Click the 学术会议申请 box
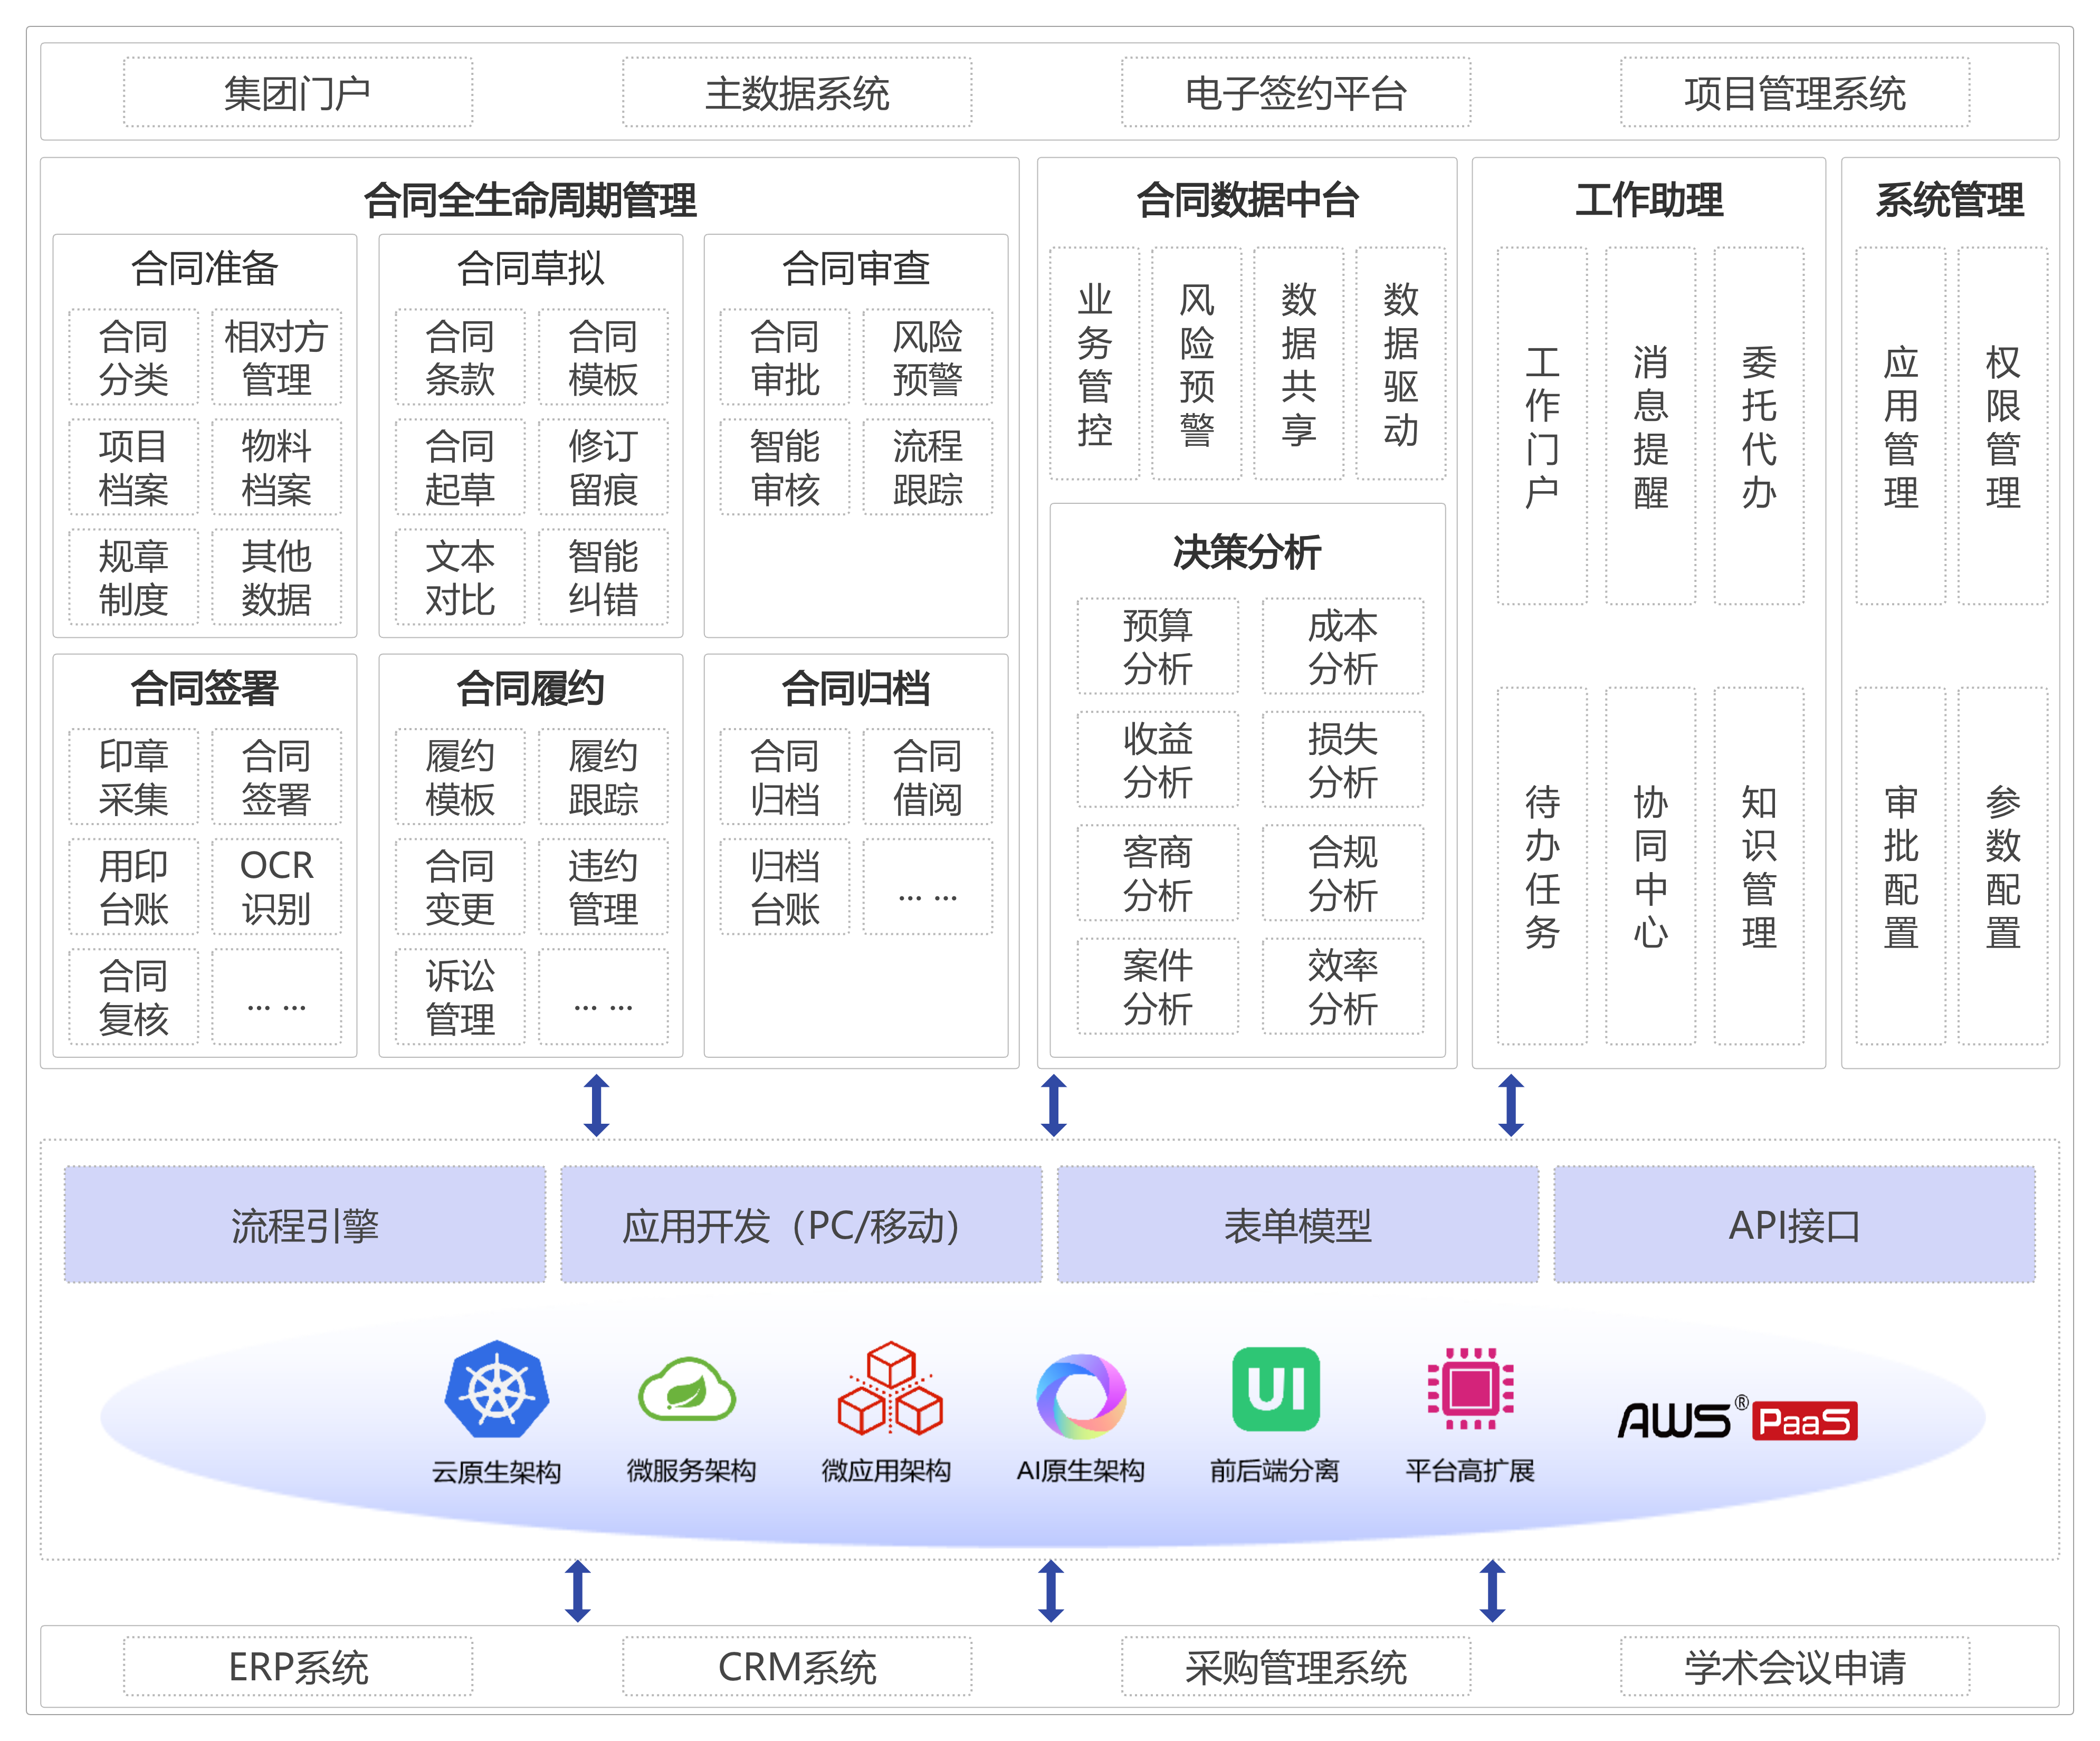The image size is (2100, 1741). coord(1795,1666)
